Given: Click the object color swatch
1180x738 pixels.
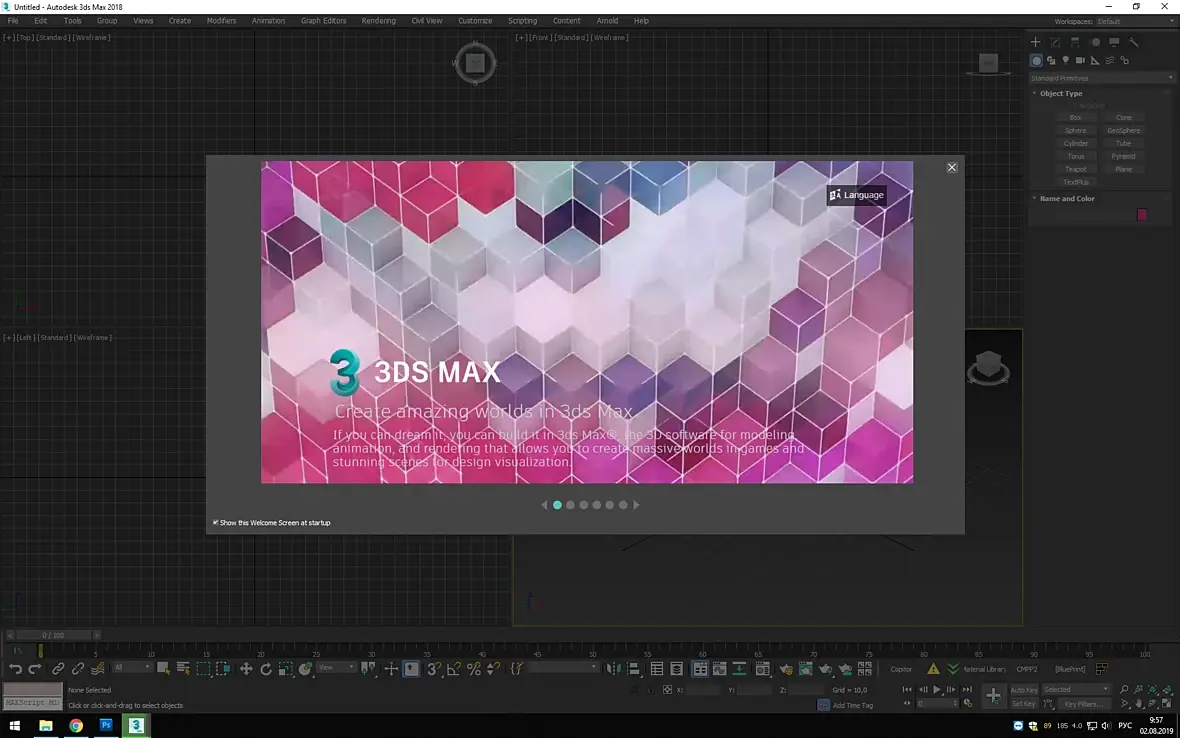Looking at the screenshot, I should click(1142, 215).
